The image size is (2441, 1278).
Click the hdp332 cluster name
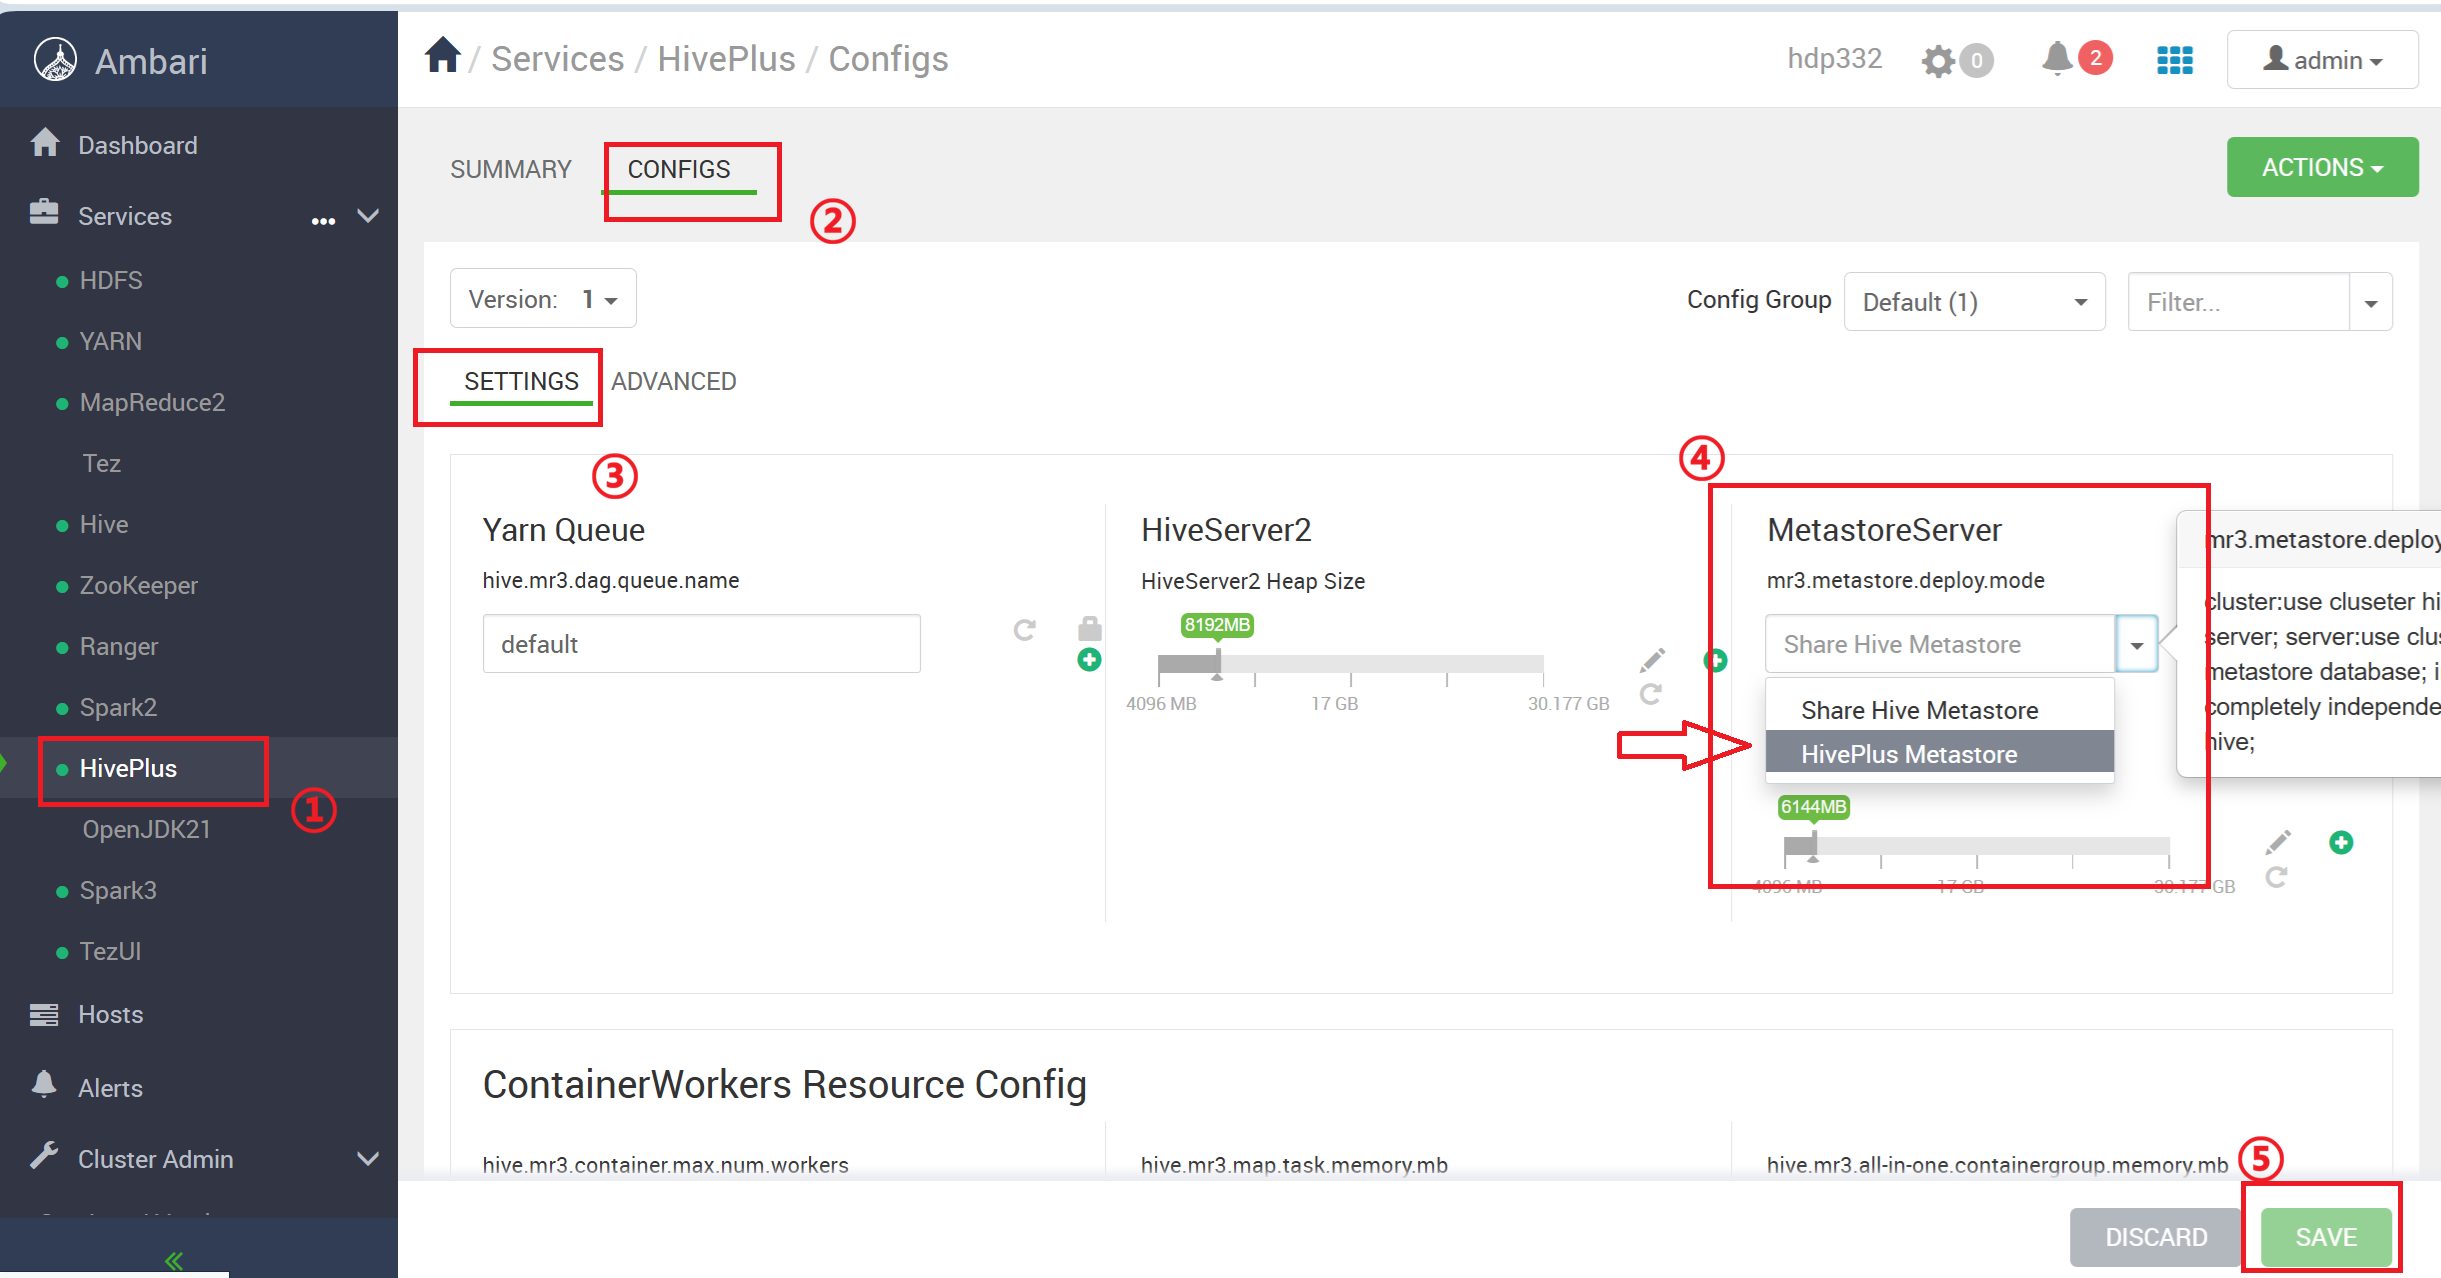1835,59
